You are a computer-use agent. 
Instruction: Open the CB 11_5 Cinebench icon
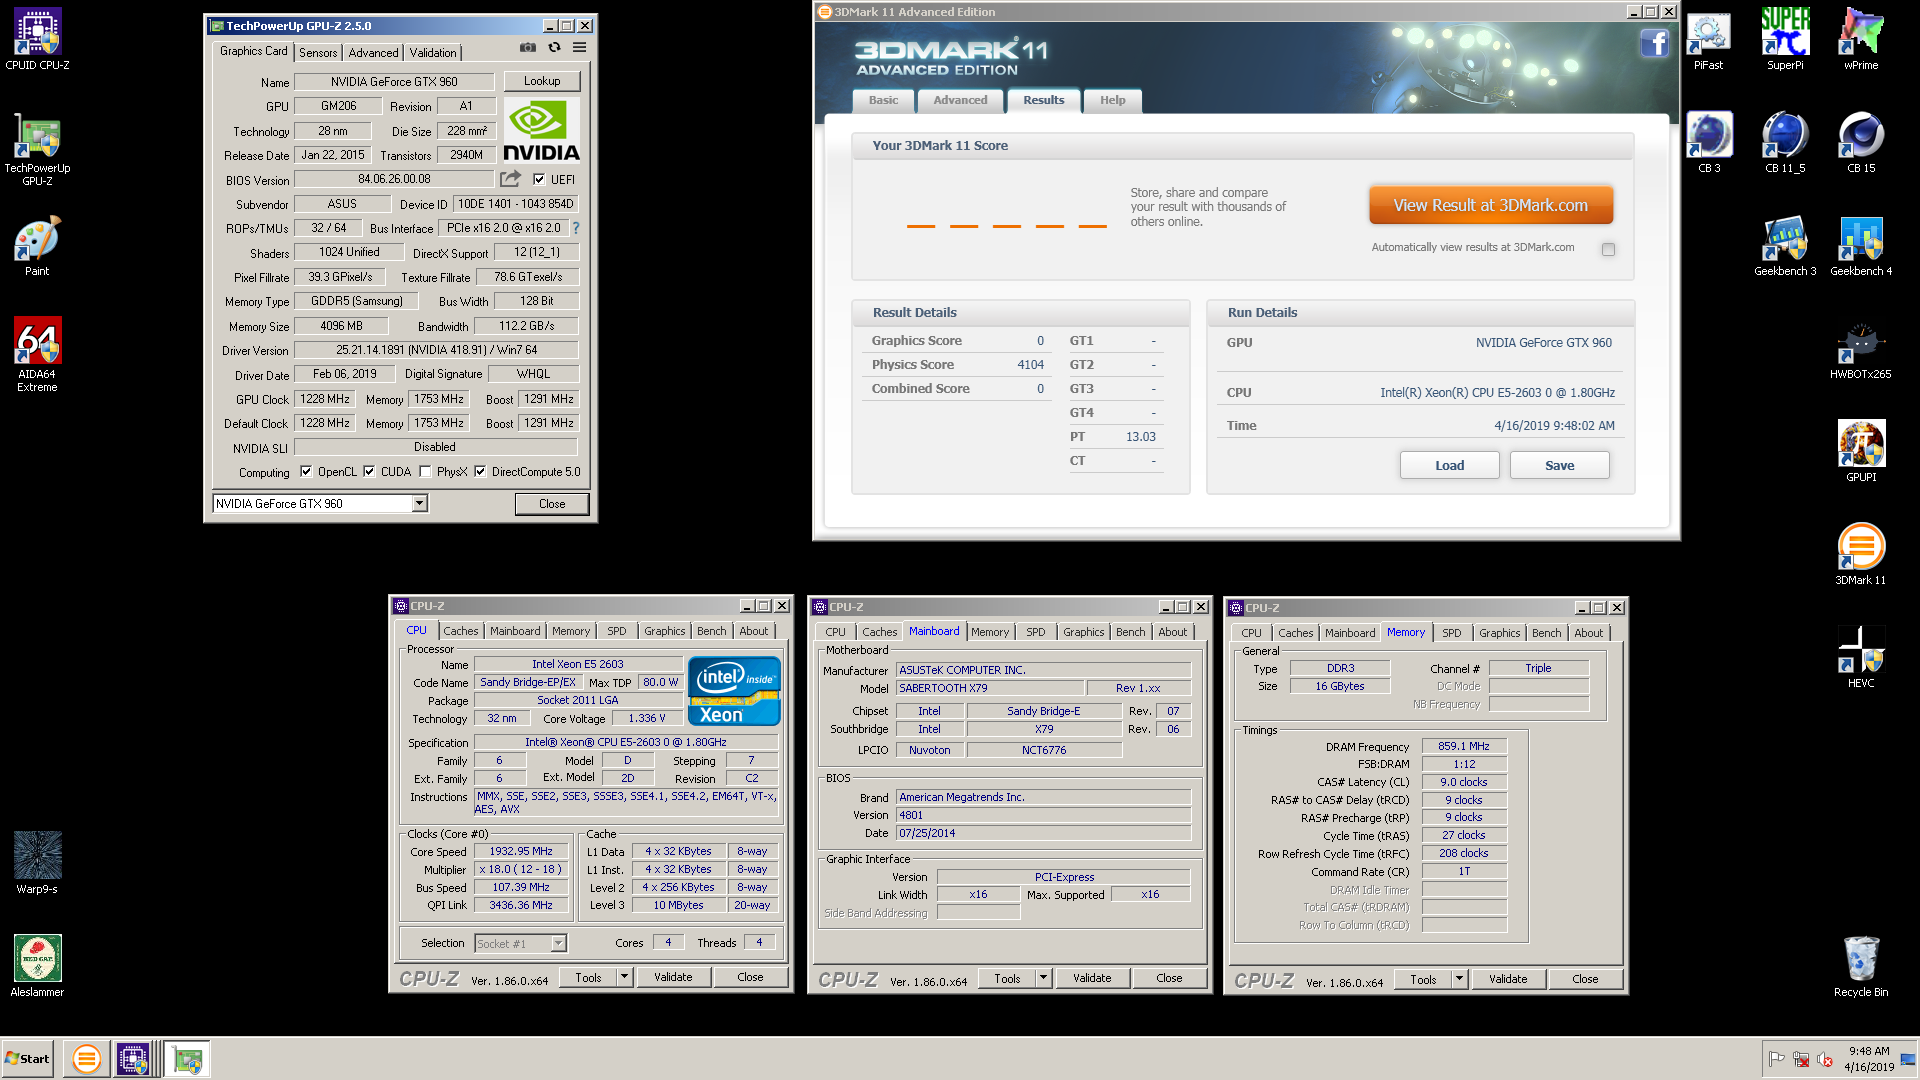coord(1785,142)
